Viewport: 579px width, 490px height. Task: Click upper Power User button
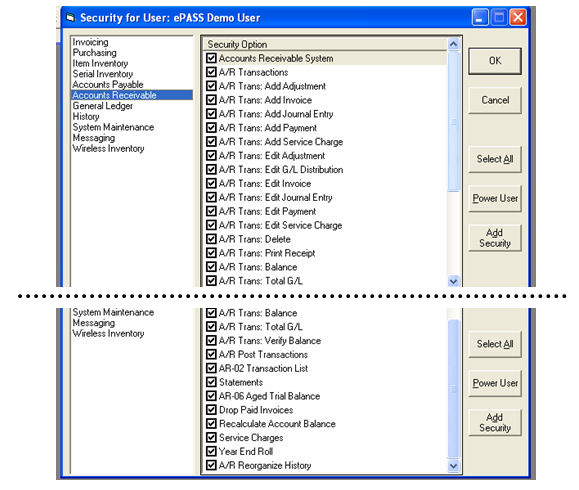495,198
